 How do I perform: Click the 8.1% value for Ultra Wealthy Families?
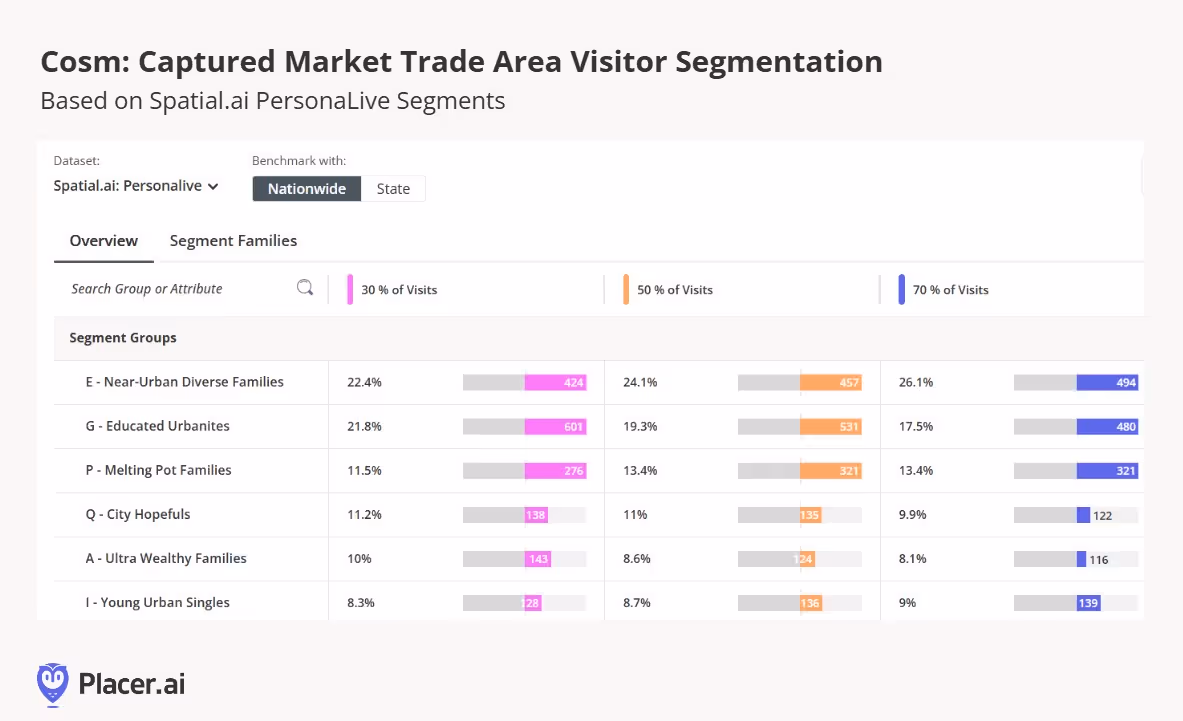(912, 559)
